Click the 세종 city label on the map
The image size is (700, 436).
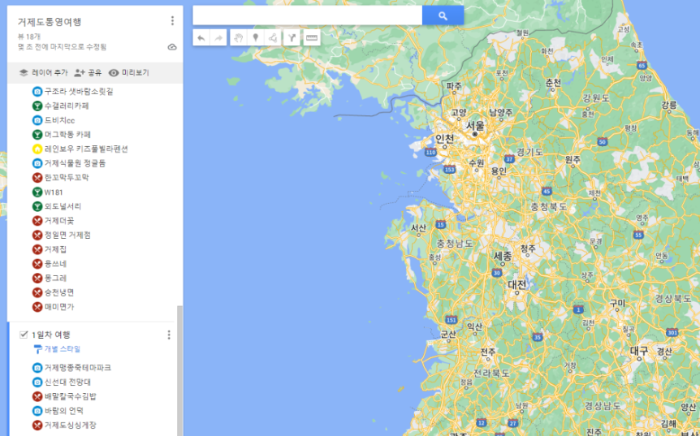503,256
